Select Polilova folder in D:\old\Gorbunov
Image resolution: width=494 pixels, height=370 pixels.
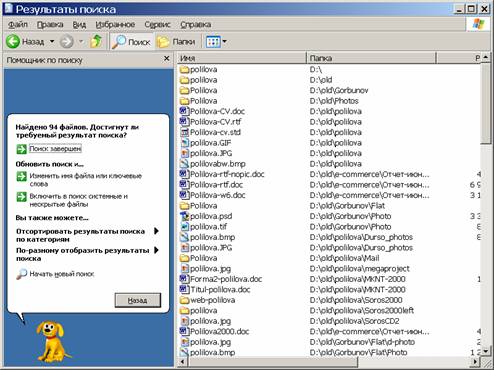tap(199, 90)
